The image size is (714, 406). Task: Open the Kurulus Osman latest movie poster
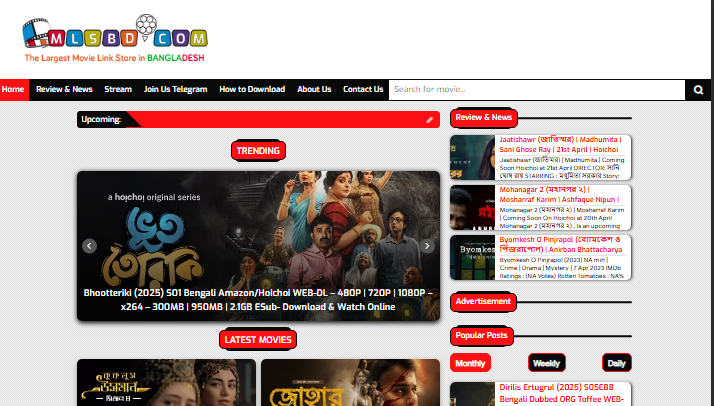tap(166, 382)
